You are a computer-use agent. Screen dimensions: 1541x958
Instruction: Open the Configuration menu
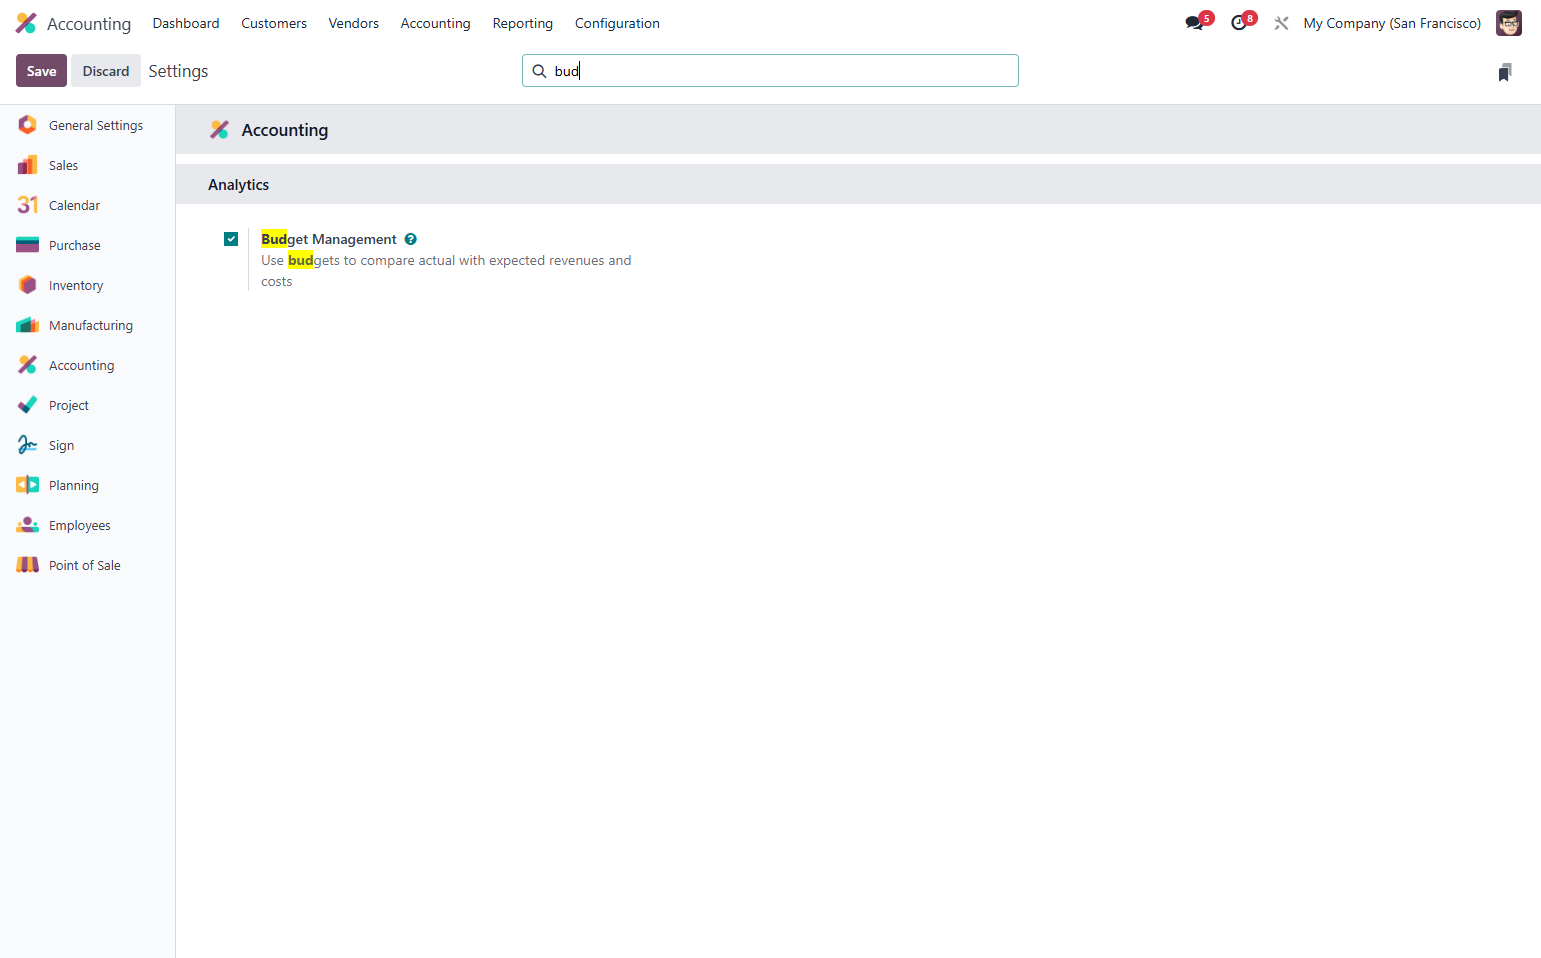tap(617, 23)
